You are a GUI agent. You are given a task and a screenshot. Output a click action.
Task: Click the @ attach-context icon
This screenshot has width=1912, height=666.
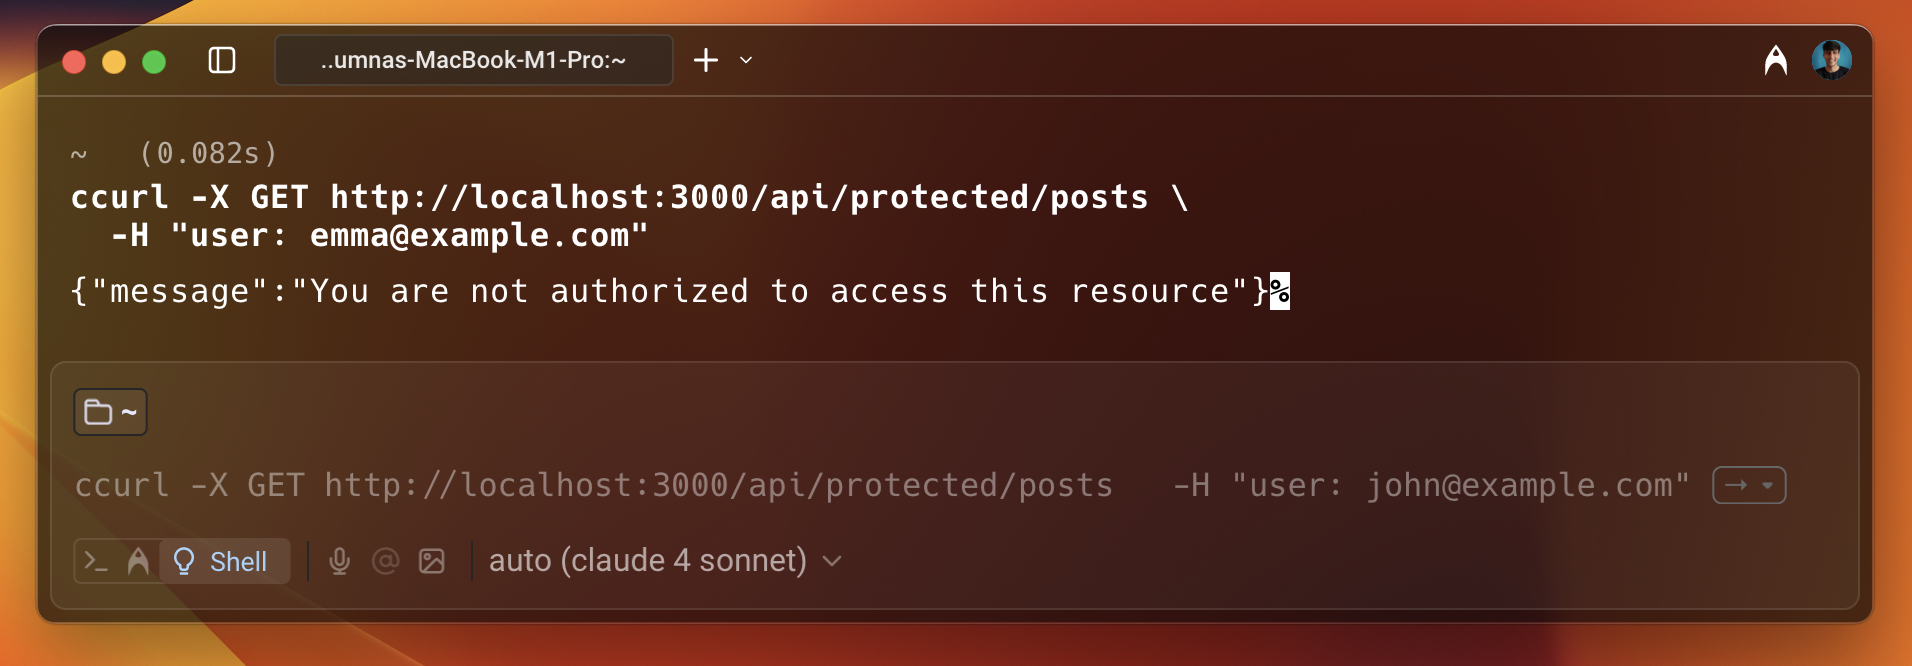[386, 561]
